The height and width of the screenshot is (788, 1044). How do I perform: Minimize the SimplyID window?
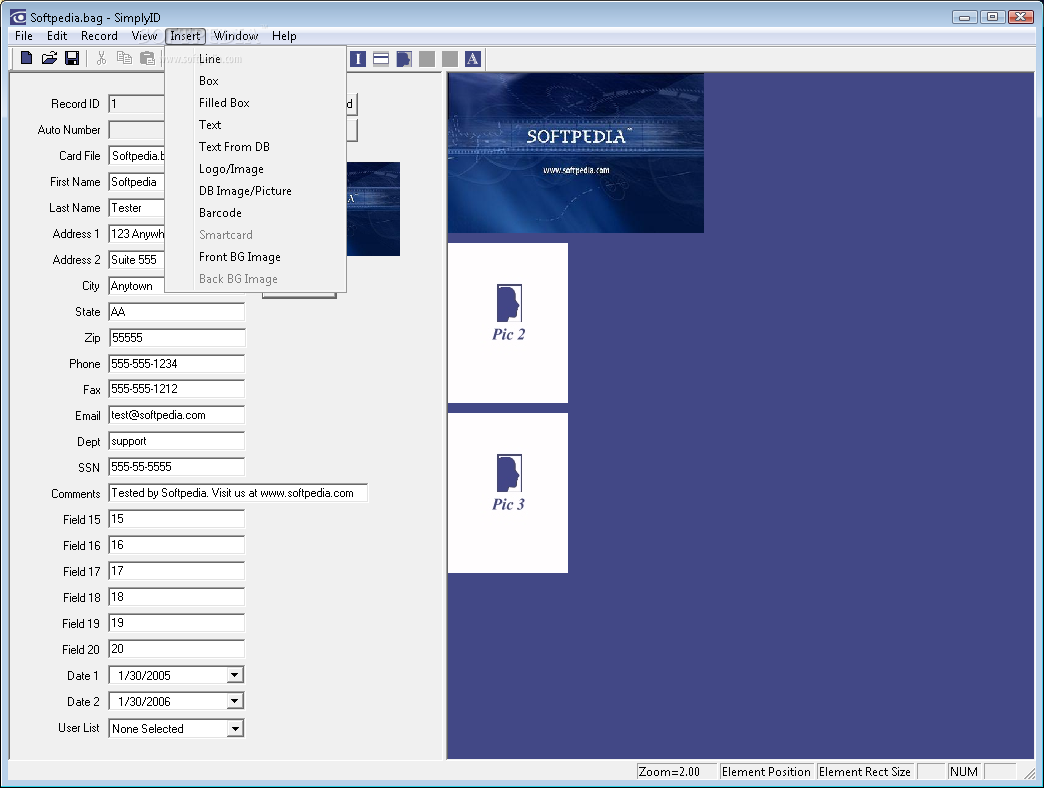point(965,17)
